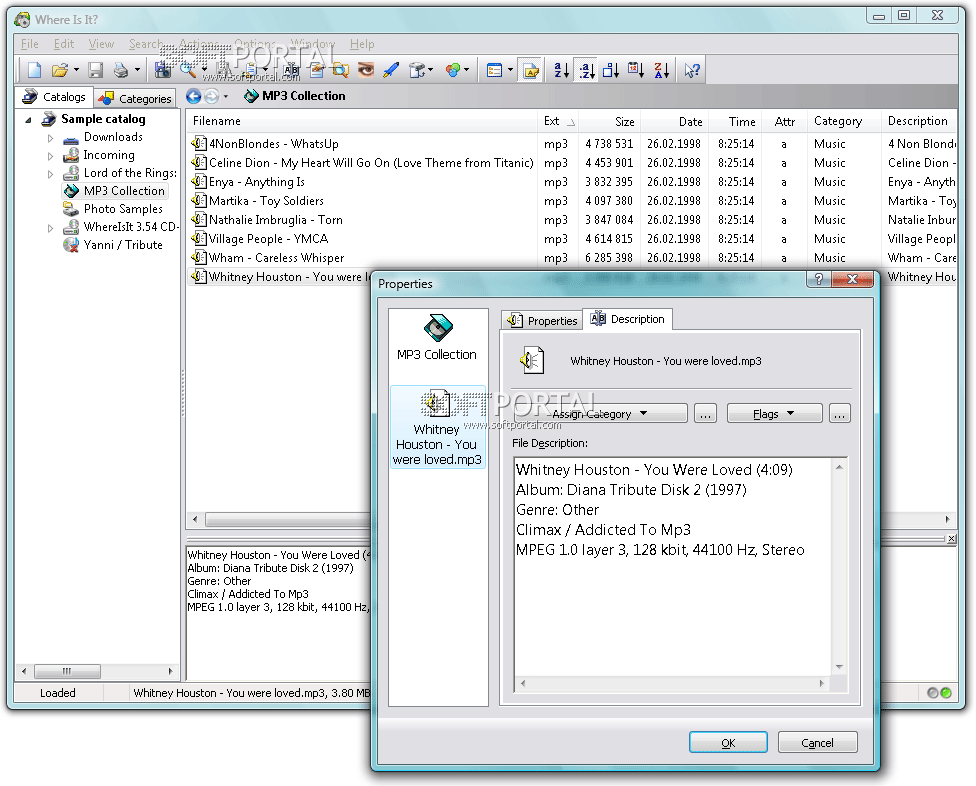Image resolution: width=976 pixels, height=786 pixels.
Task: Select the Enya - Anything Is file row
Action: (x=571, y=182)
